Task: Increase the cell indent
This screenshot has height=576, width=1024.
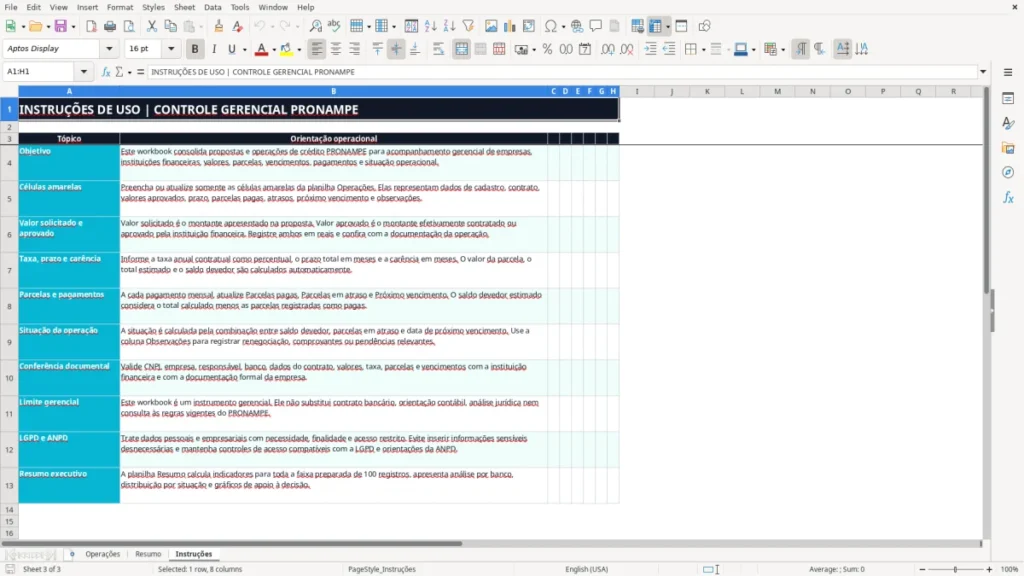Action: [x=650, y=49]
